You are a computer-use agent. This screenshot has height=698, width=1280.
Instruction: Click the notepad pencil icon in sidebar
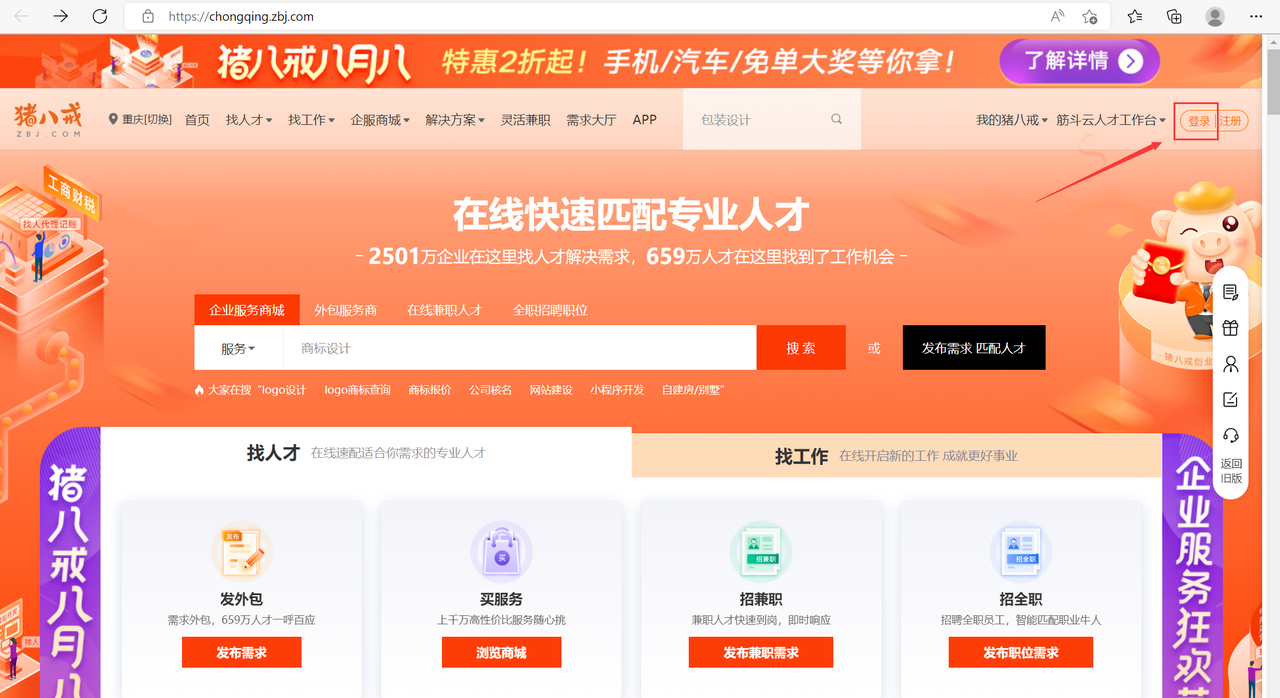tap(1231, 400)
